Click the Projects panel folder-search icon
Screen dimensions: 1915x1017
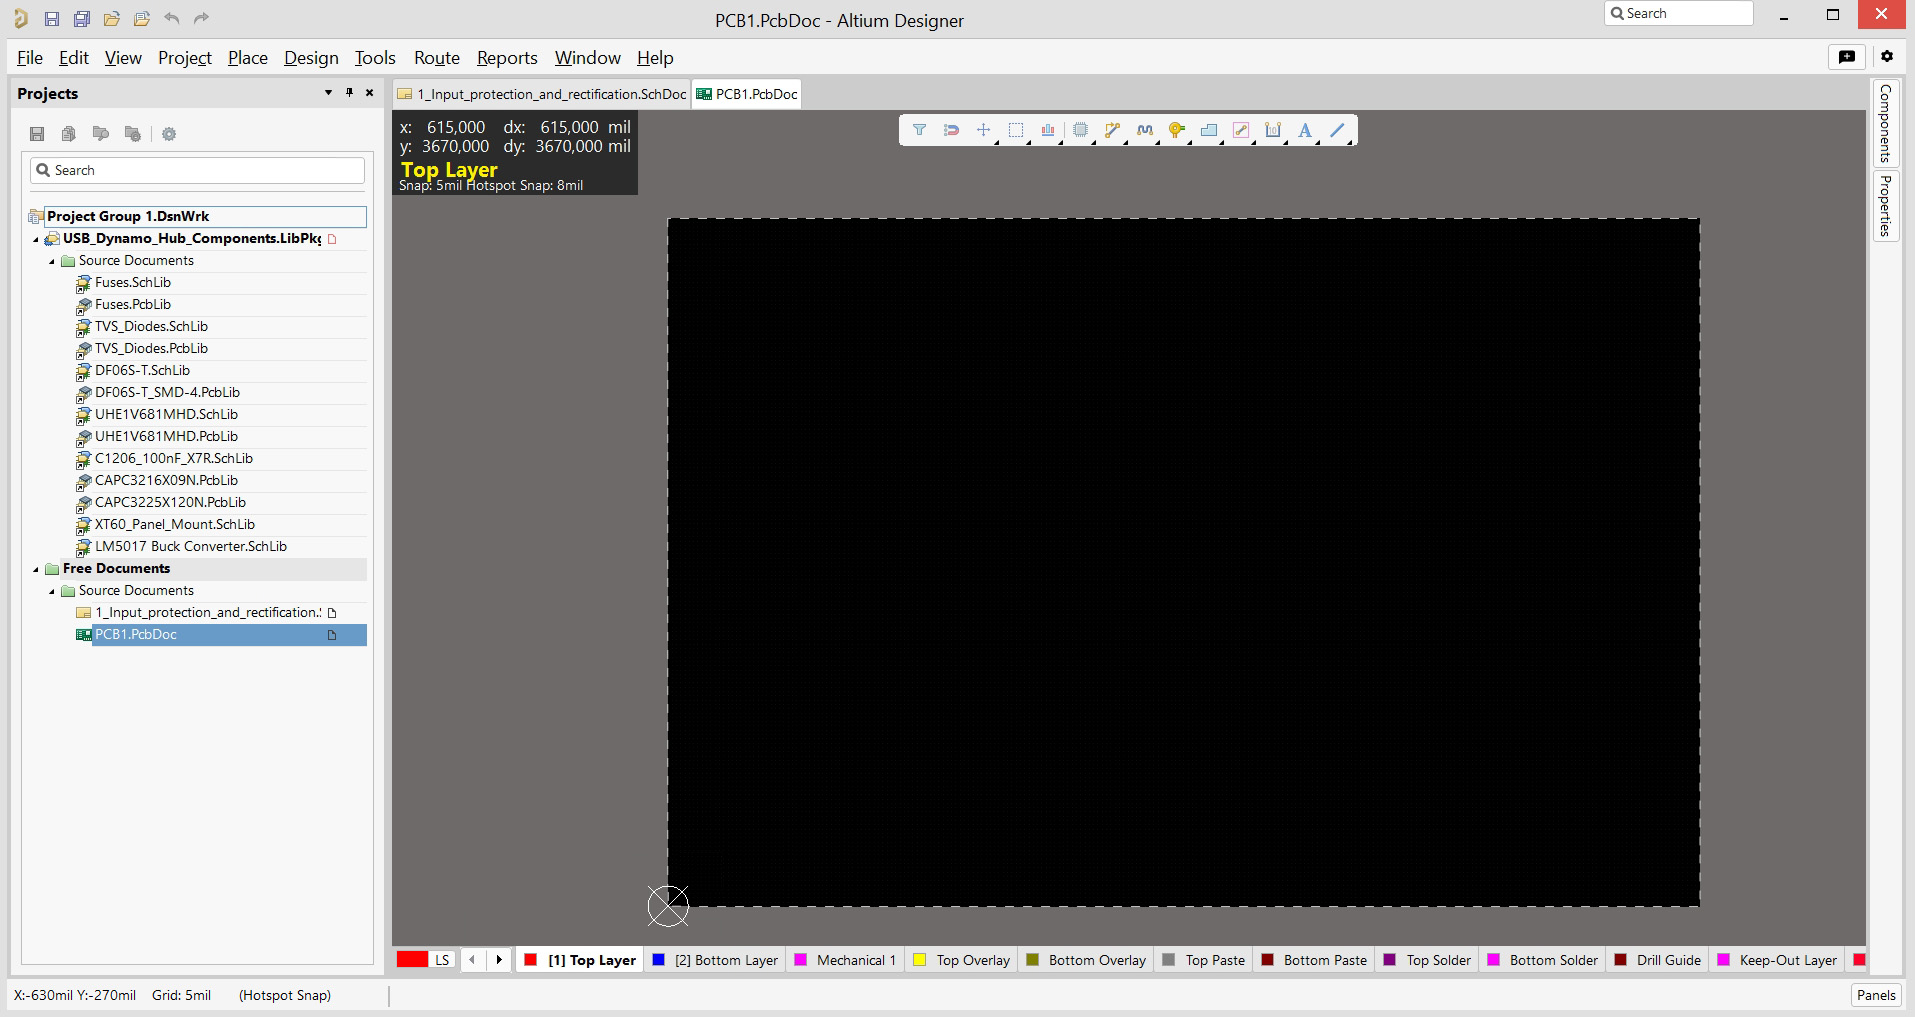(100, 134)
